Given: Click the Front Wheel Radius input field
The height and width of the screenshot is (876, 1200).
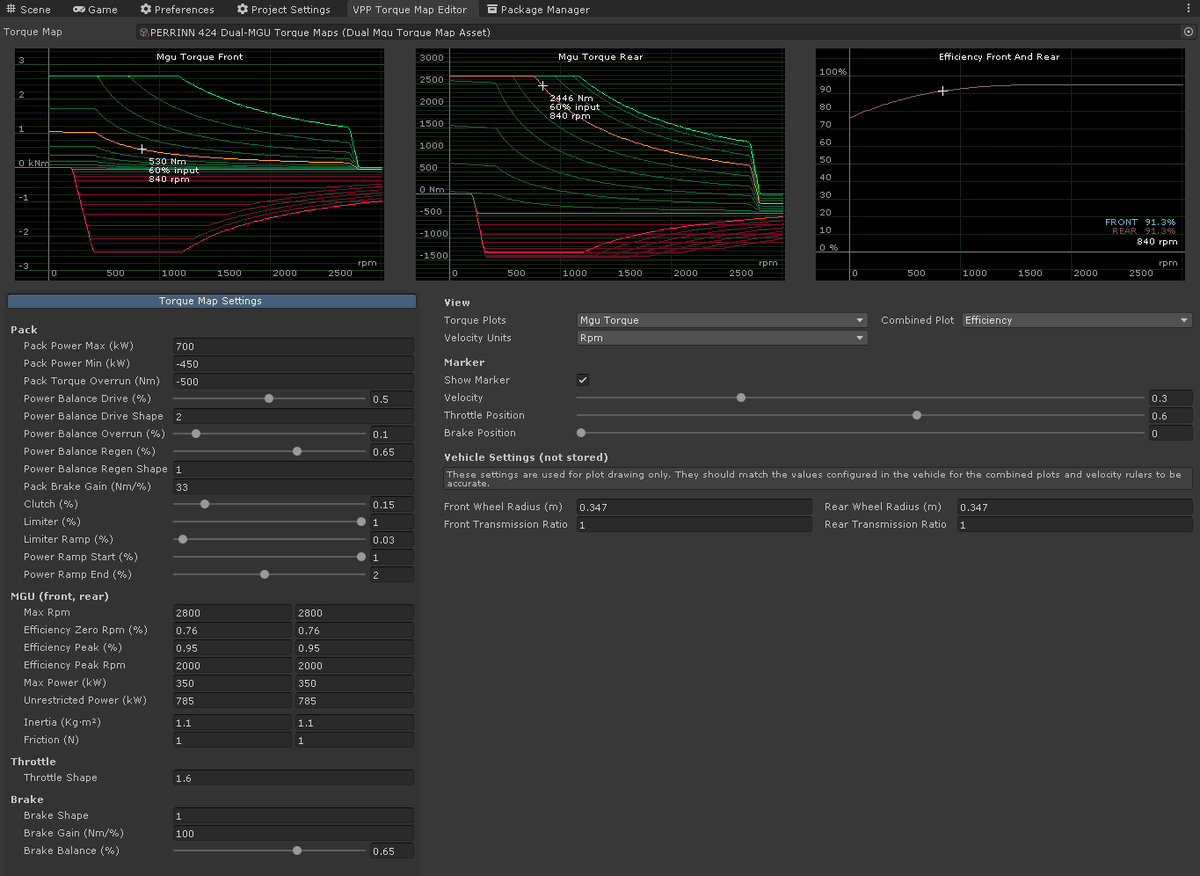Looking at the screenshot, I should coord(695,507).
